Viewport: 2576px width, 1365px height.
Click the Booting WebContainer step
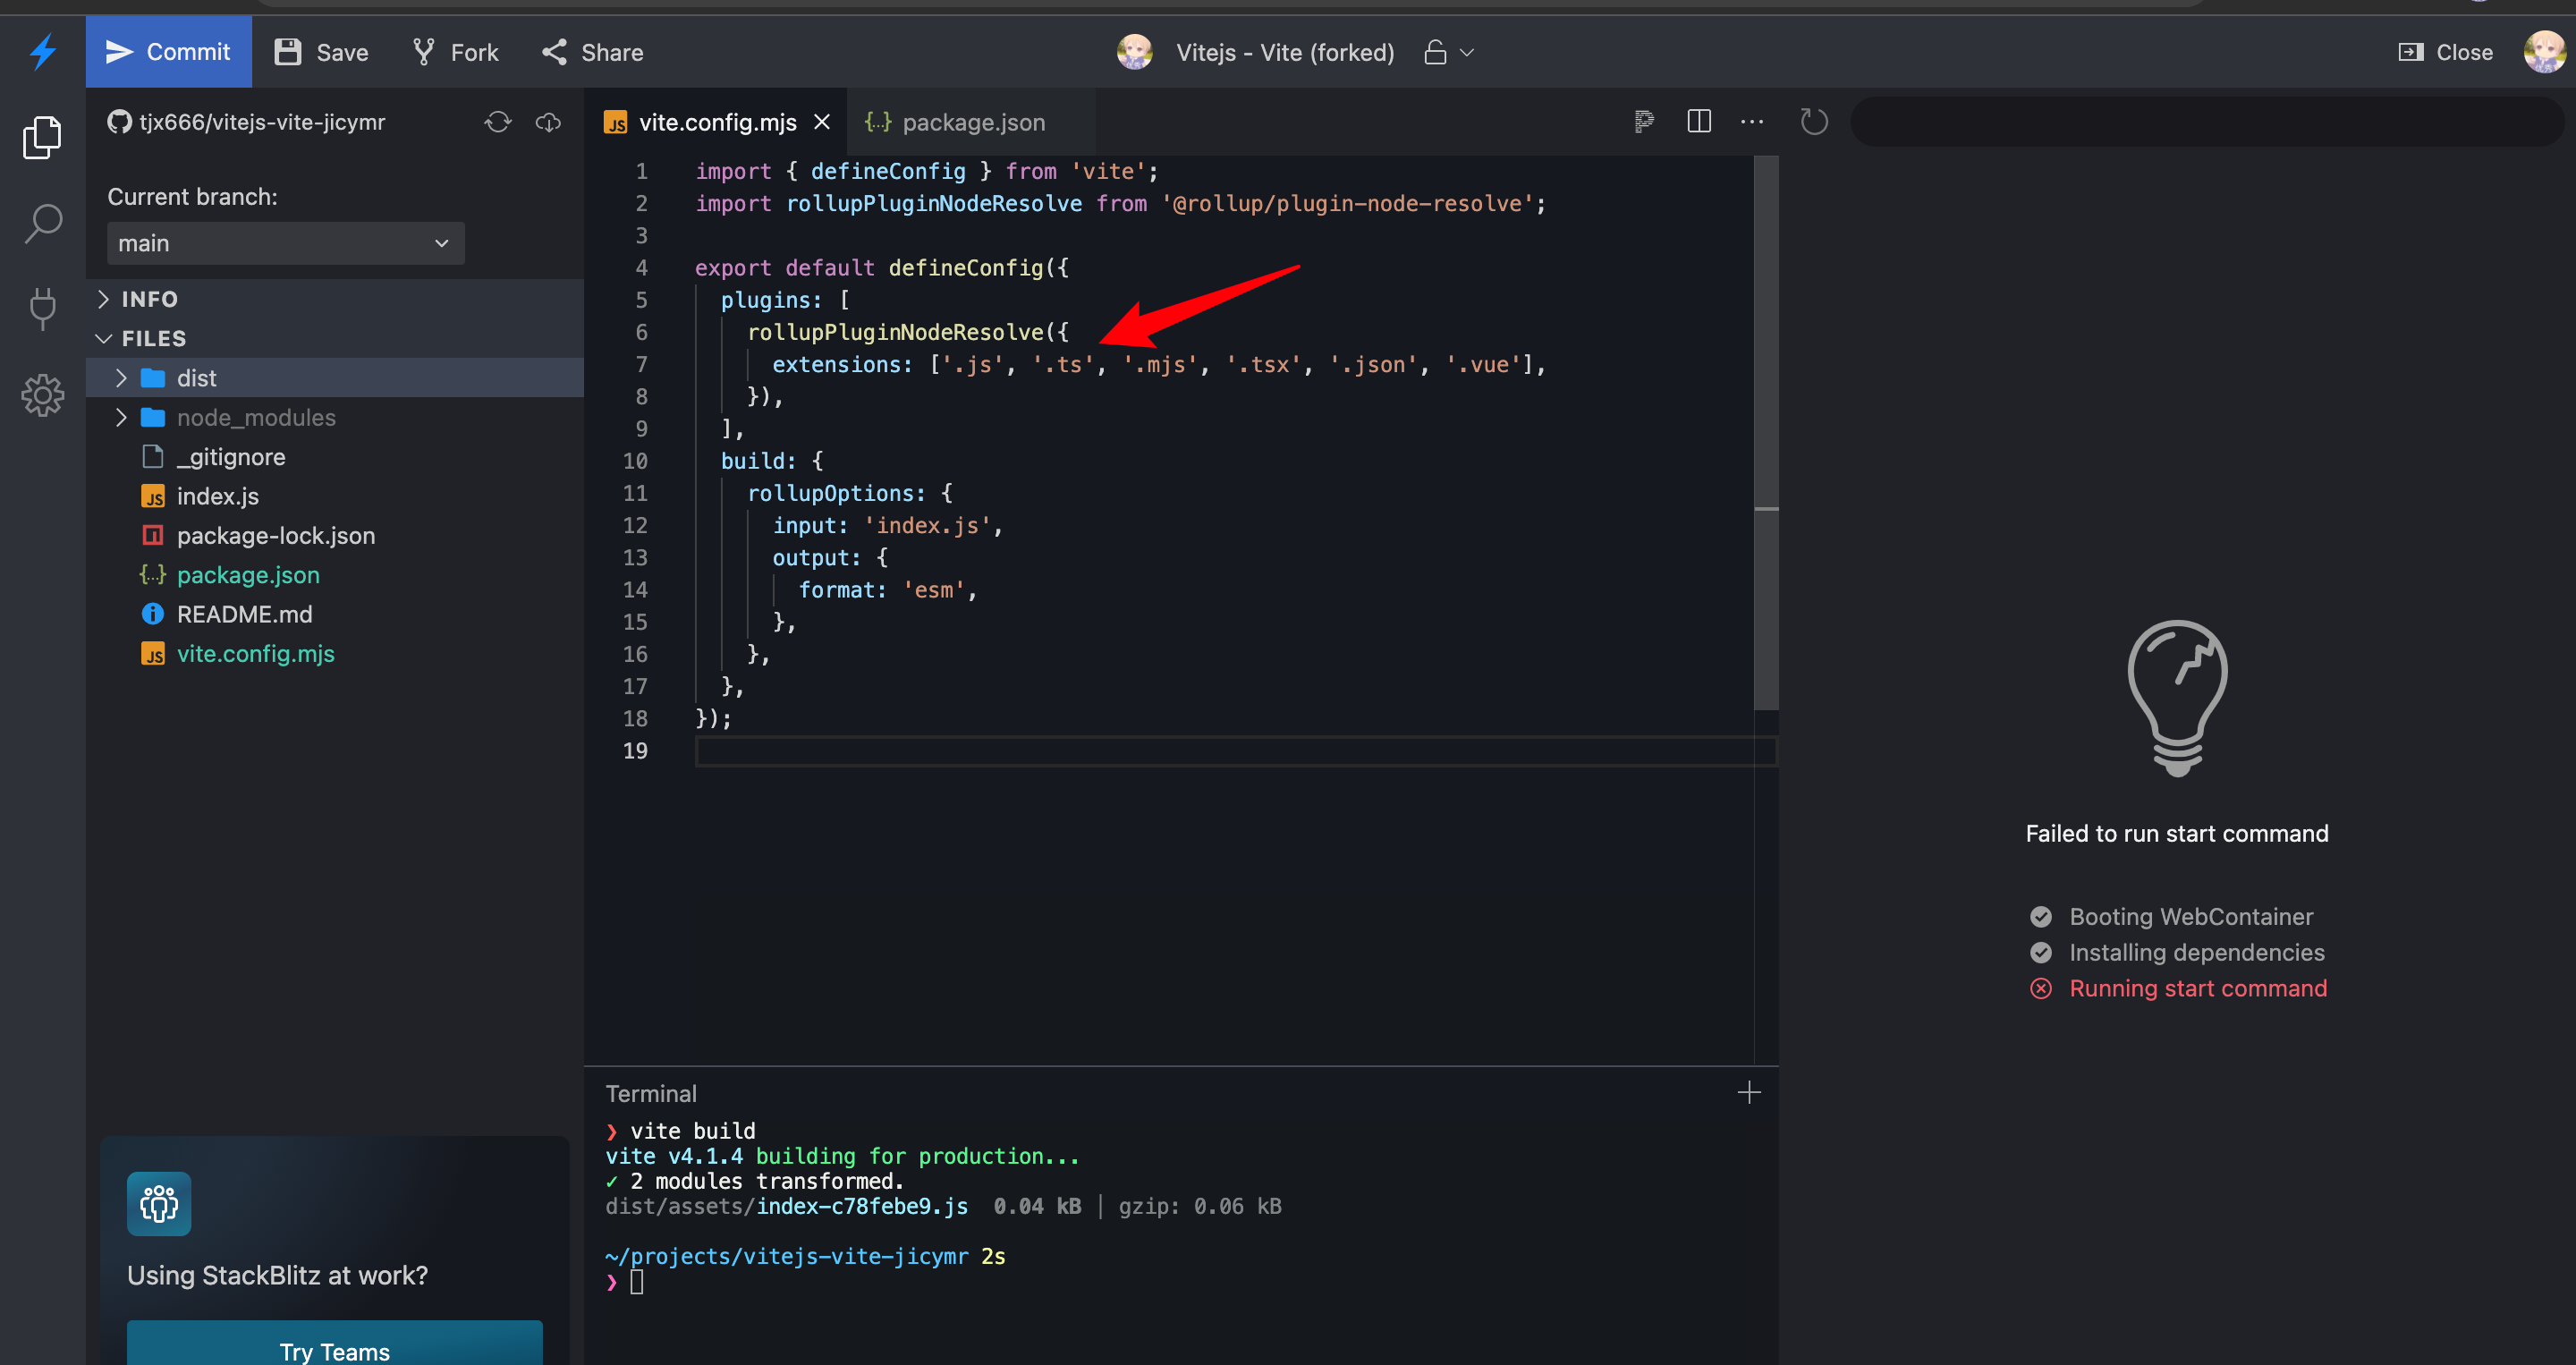point(2171,916)
